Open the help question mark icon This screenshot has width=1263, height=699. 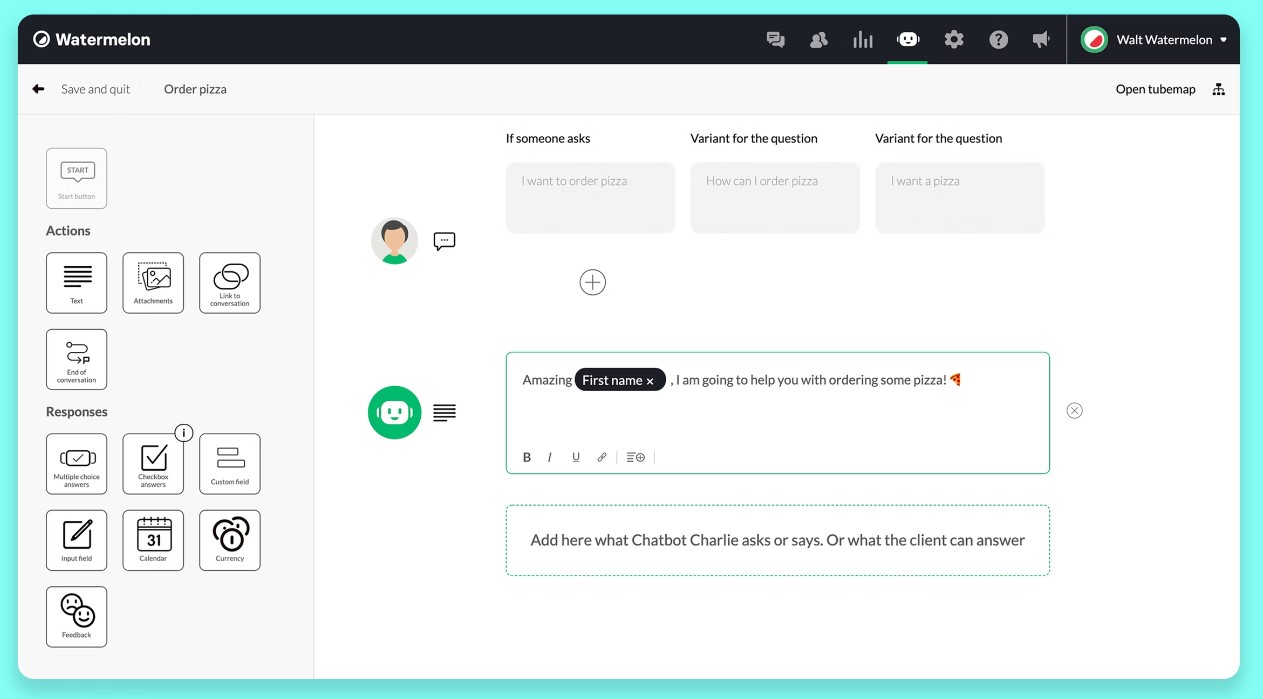point(998,40)
